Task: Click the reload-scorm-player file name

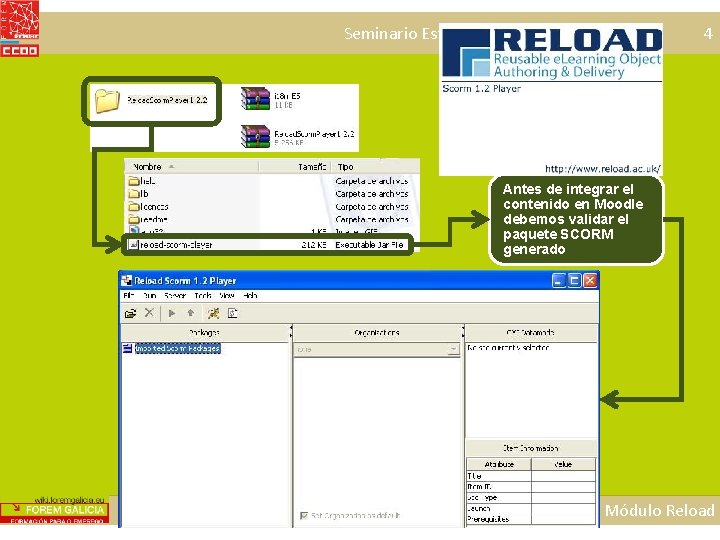Action: (x=176, y=245)
